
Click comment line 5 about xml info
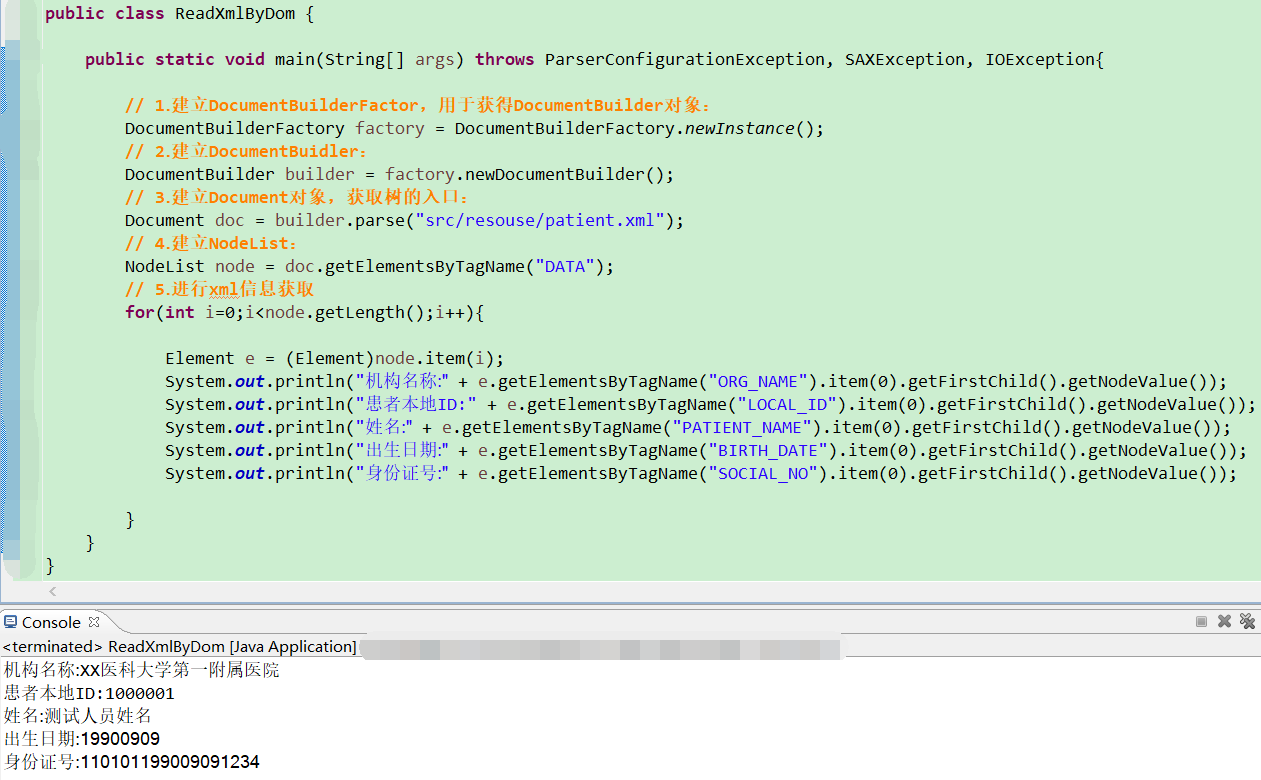tap(220, 289)
